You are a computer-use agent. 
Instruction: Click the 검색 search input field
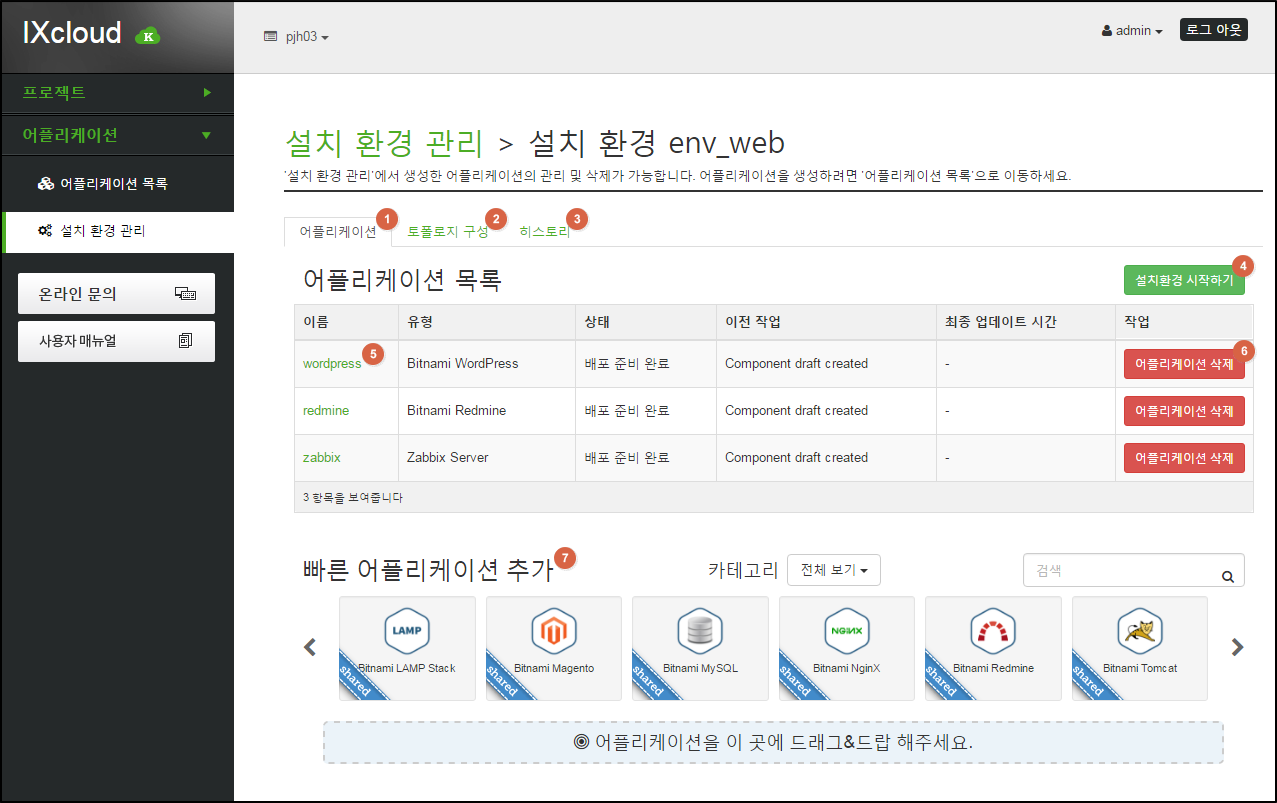point(1134,570)
